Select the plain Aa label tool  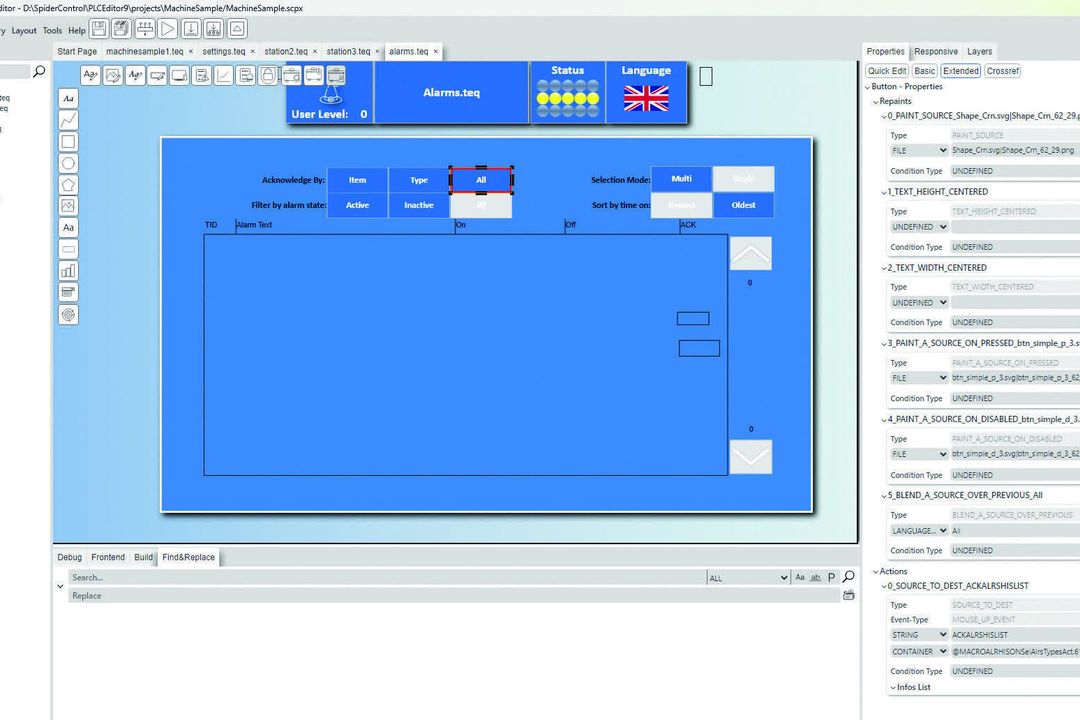[68, 227]
